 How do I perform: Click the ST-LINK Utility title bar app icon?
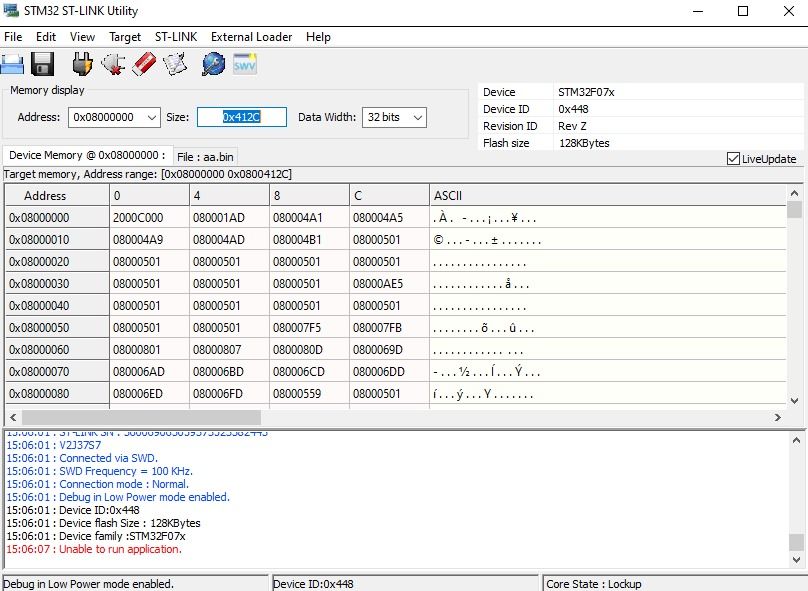coord(10,10)
